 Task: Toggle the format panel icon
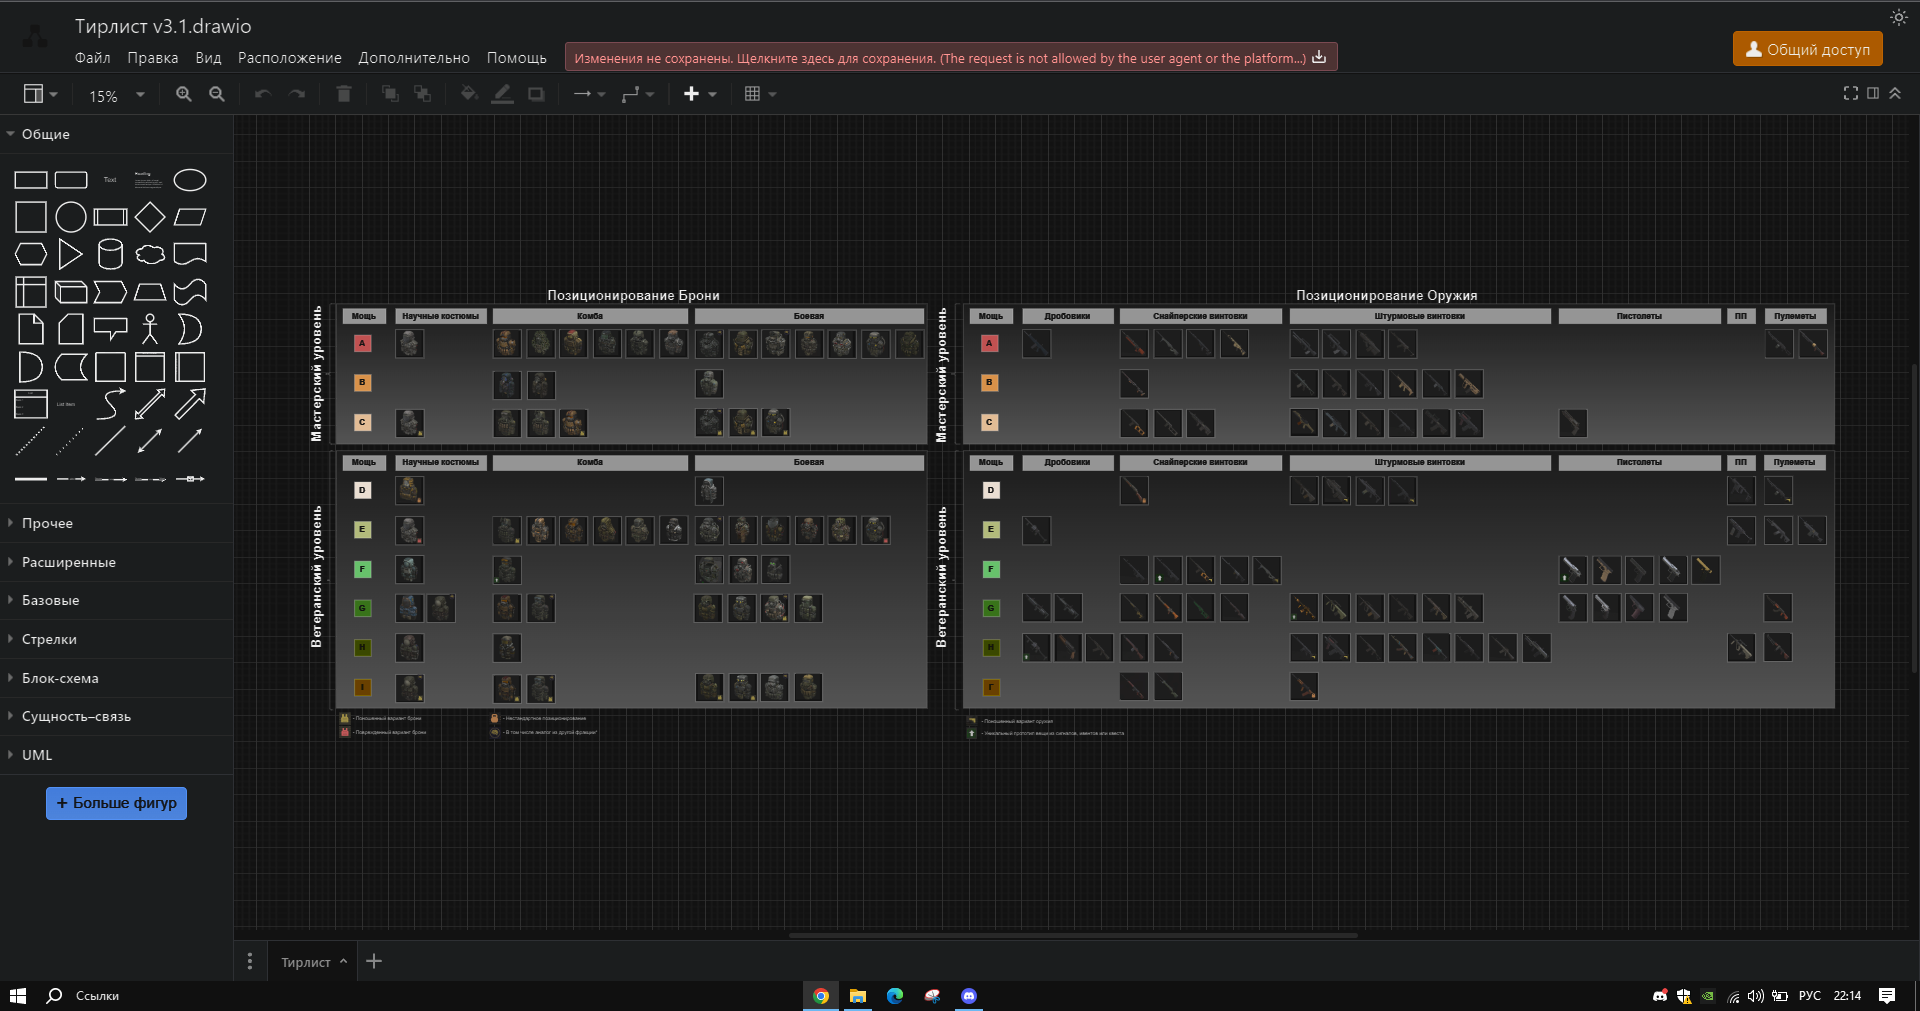(x=1873, y=93)
